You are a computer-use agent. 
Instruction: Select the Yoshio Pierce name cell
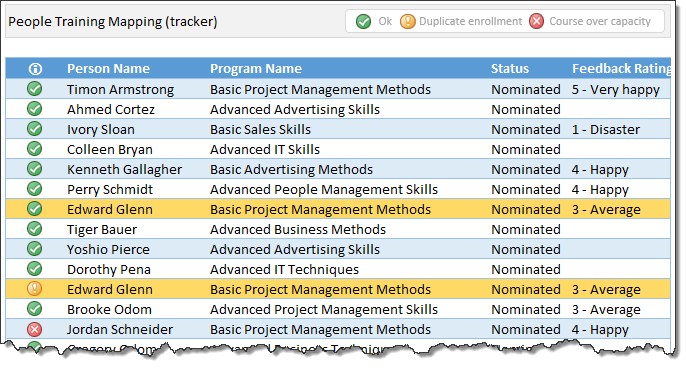pyautogui.click(x=108, y=249)
